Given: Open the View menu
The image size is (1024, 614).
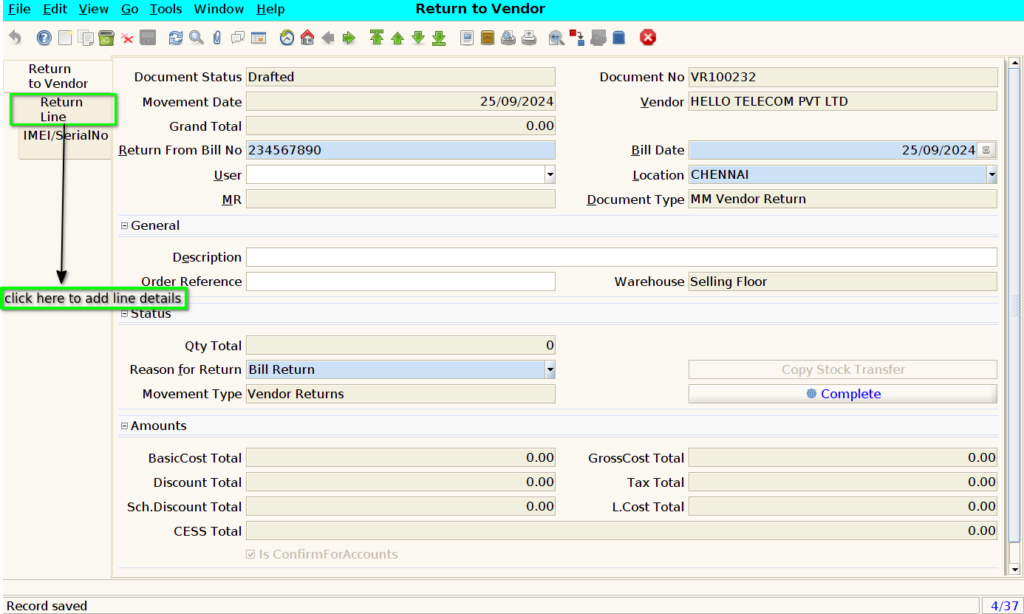Looking at the screenshot, I should [93, 9].
